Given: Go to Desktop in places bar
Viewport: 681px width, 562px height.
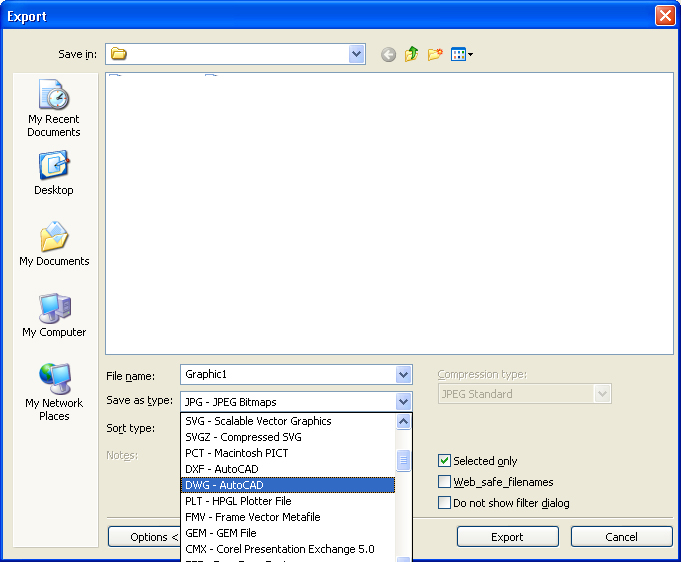Looking at the screenshot, I should click(54, 173).
